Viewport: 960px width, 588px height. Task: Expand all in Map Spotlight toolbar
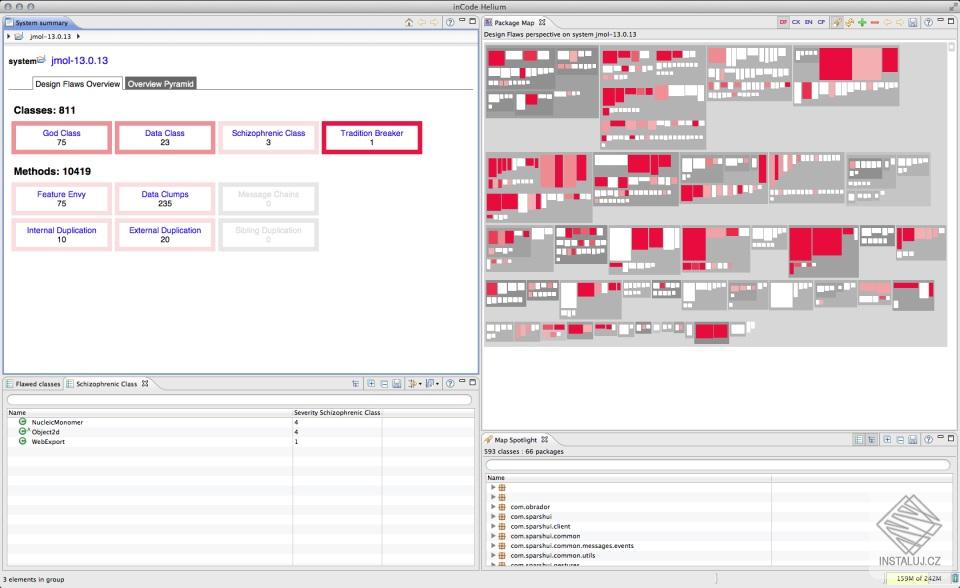(x=887, y=440)
